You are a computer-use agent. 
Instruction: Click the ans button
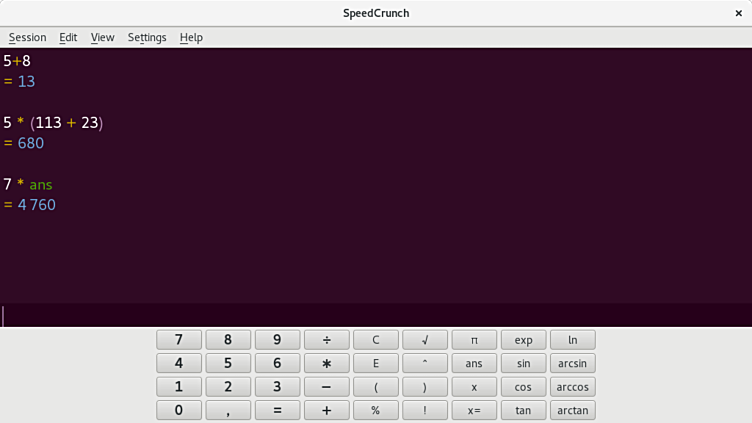point(474,364)
